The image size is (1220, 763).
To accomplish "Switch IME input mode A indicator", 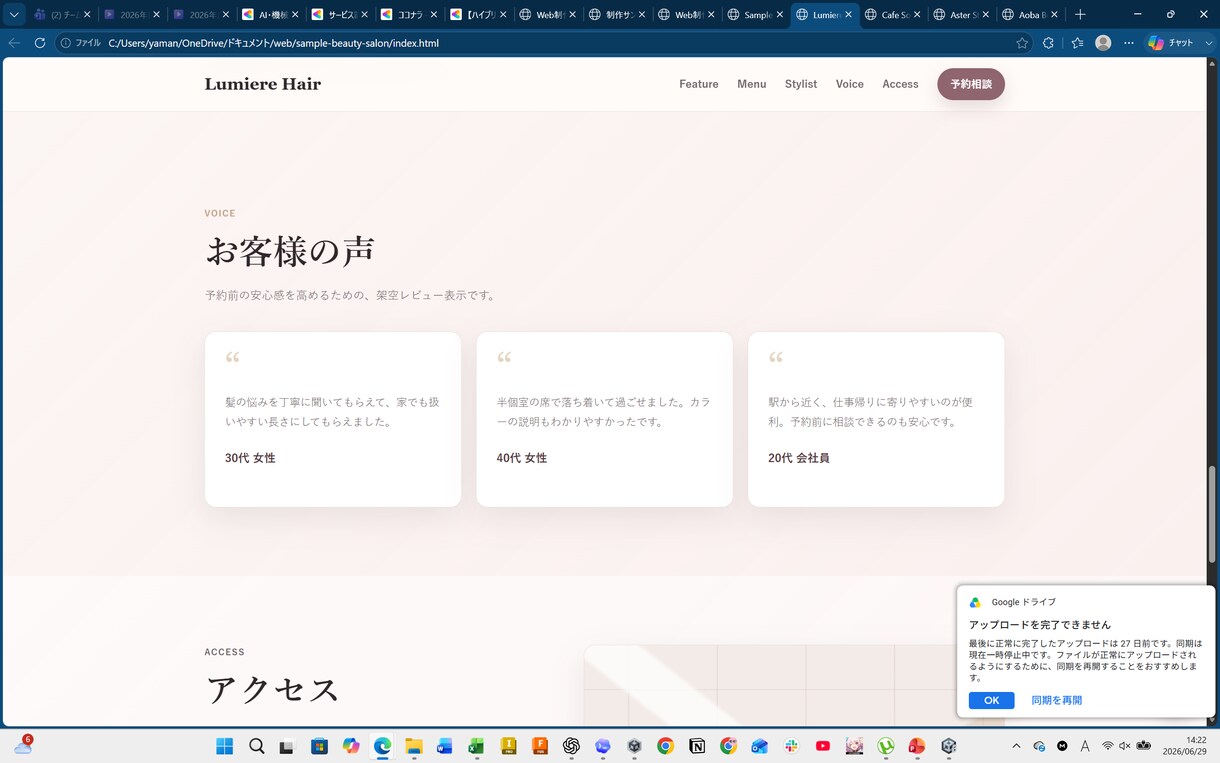I will pos(1085,746).
